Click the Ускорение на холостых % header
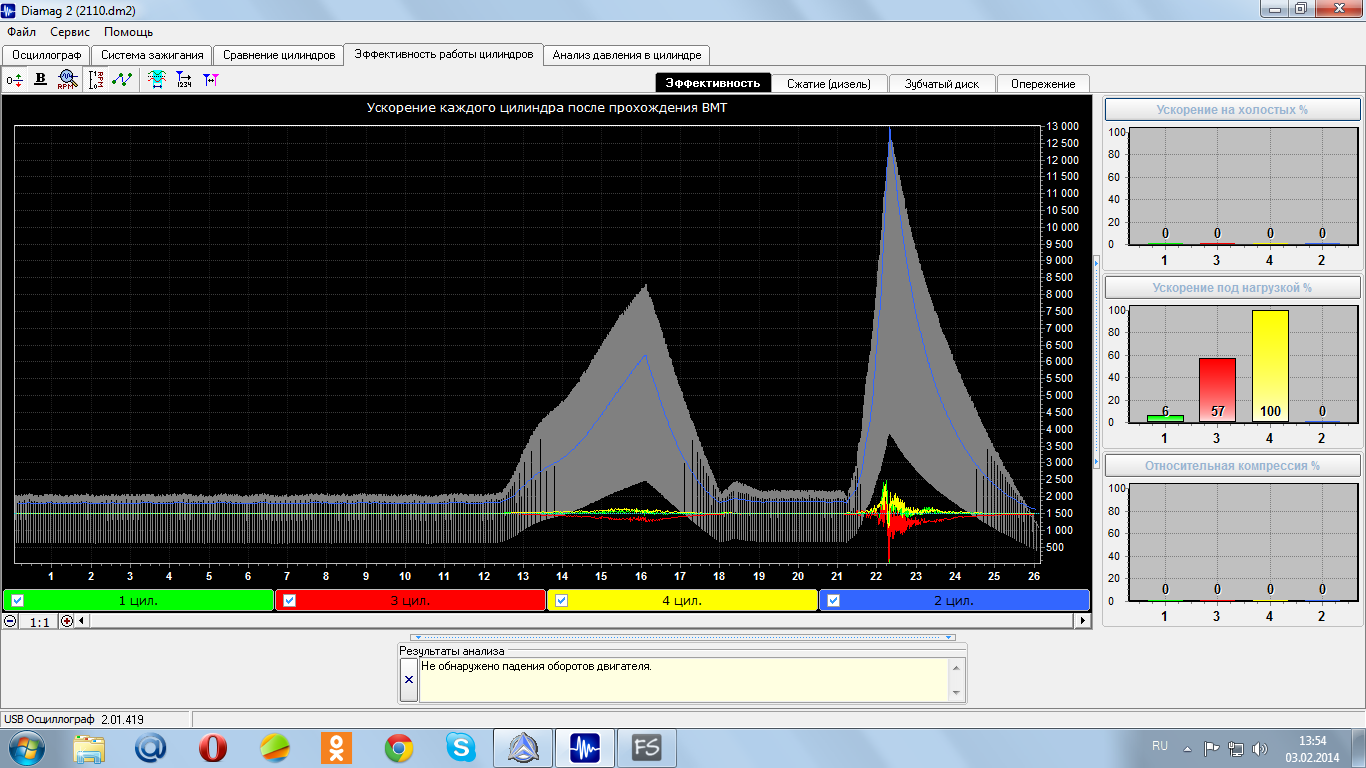This screenshot has height=768, width=1366. 1232,110
